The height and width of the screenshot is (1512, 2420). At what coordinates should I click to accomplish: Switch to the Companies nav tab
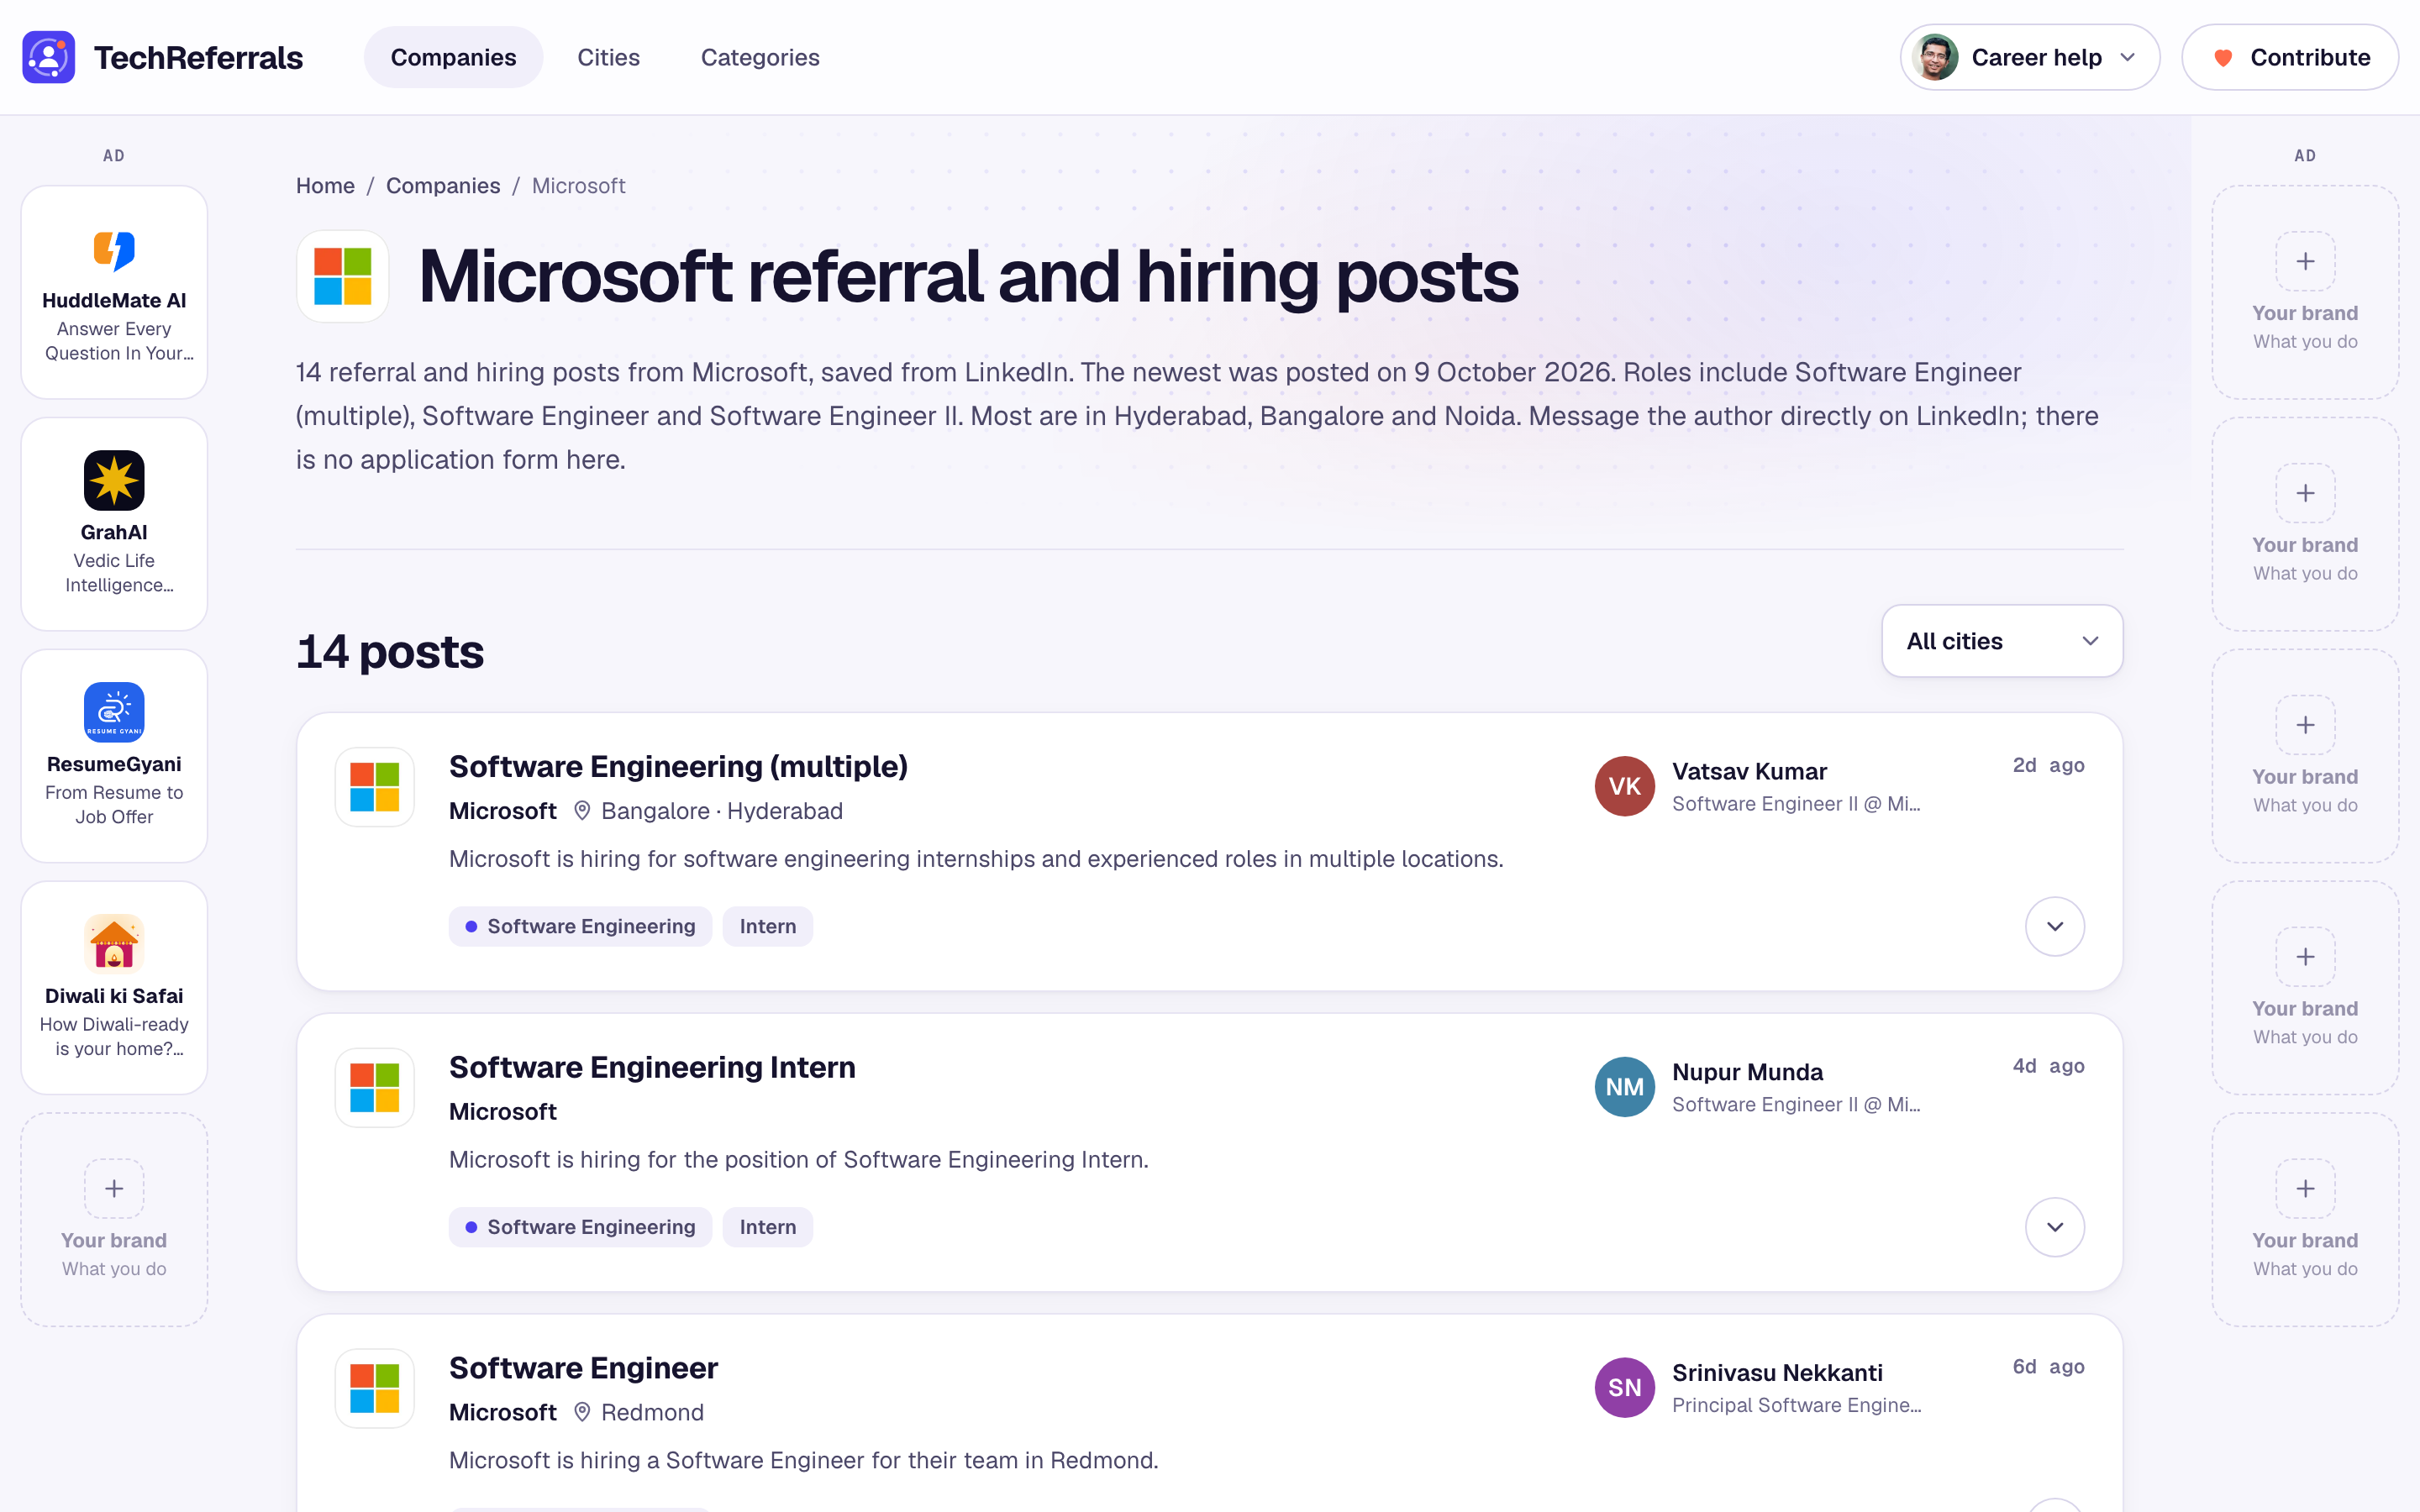tap(453, 57)
